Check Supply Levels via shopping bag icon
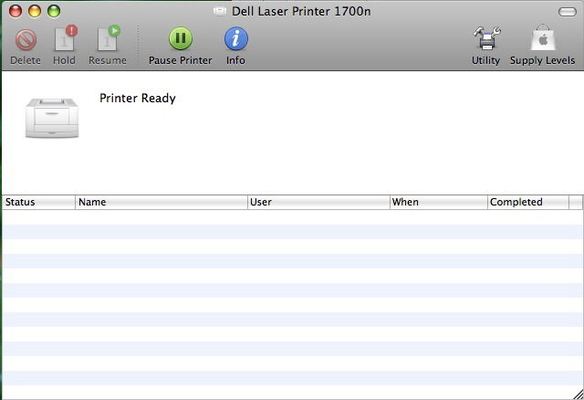The height and width of the screenshot is (400, 584). pos(543,38)
